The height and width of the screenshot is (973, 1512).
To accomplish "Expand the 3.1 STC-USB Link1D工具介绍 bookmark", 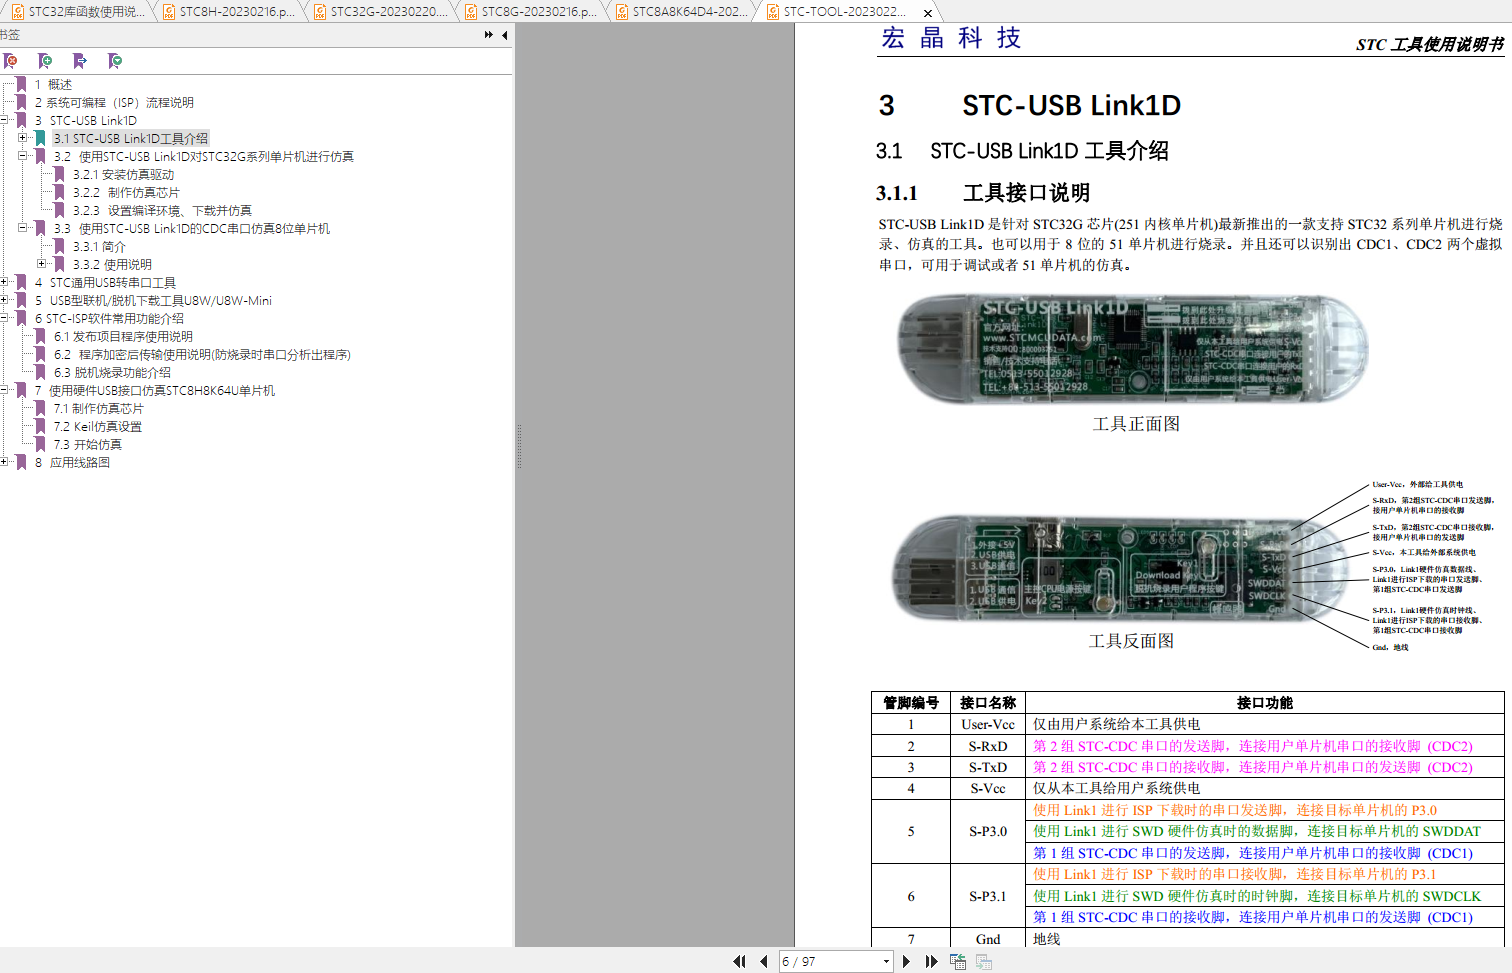I will [x=23, y=138].
